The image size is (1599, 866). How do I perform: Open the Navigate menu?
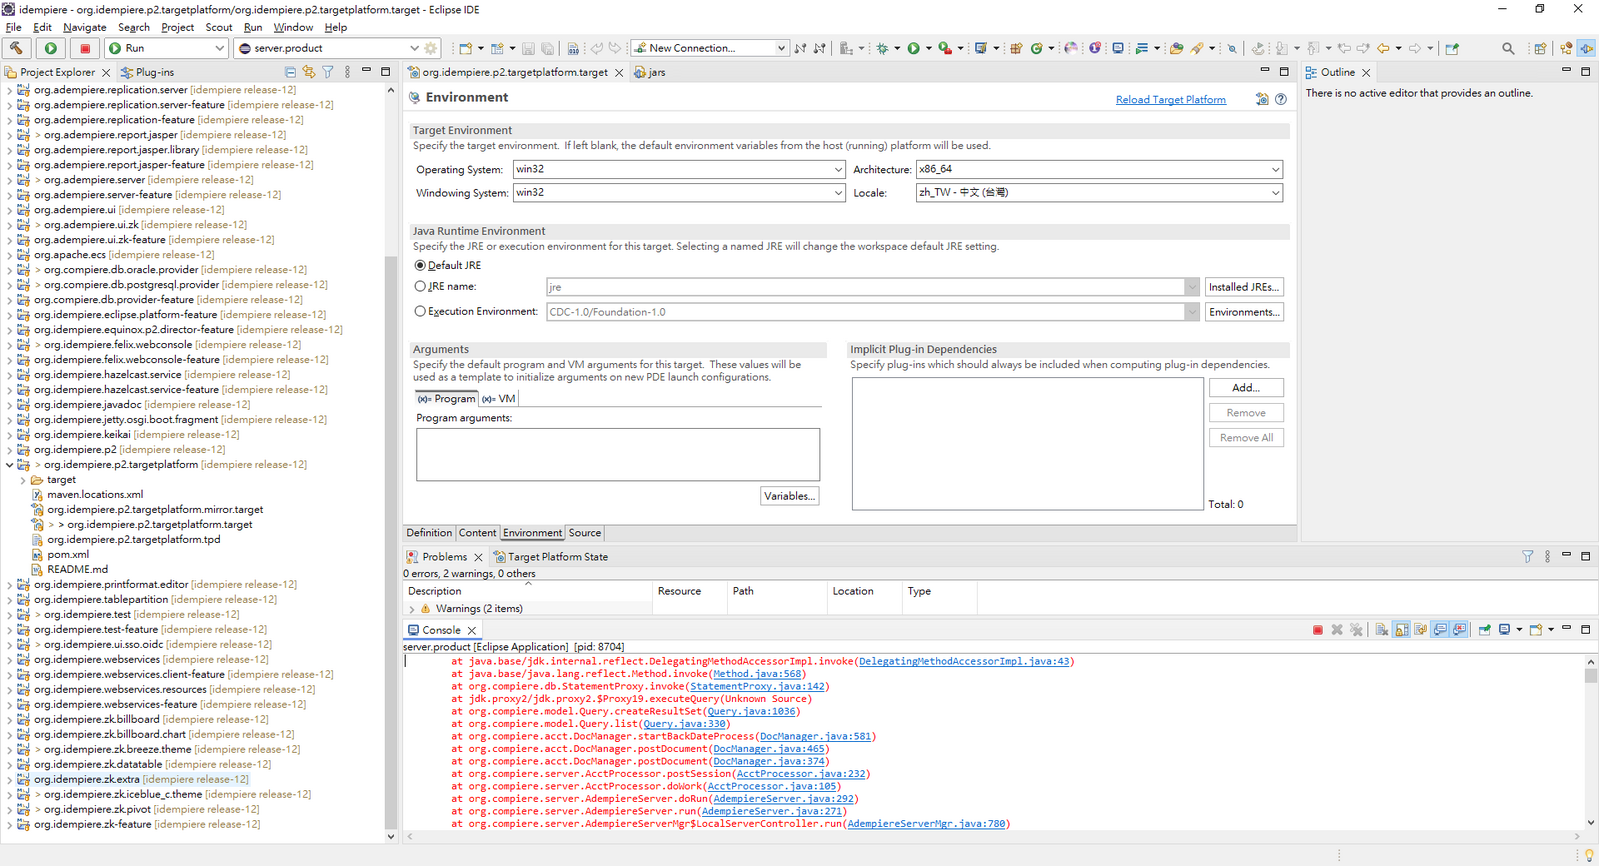click(84, 27)
